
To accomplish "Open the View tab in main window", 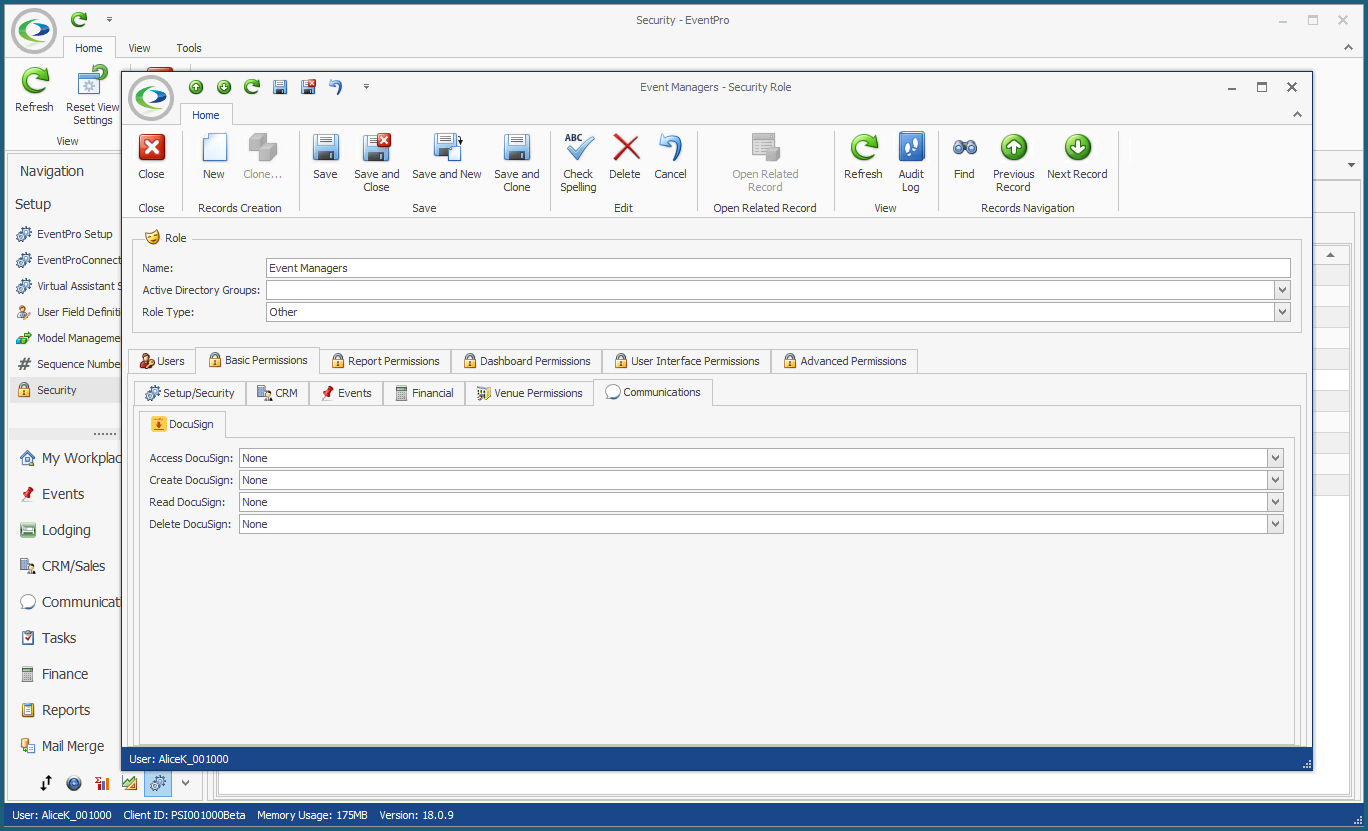I will (x=140, y=48).
